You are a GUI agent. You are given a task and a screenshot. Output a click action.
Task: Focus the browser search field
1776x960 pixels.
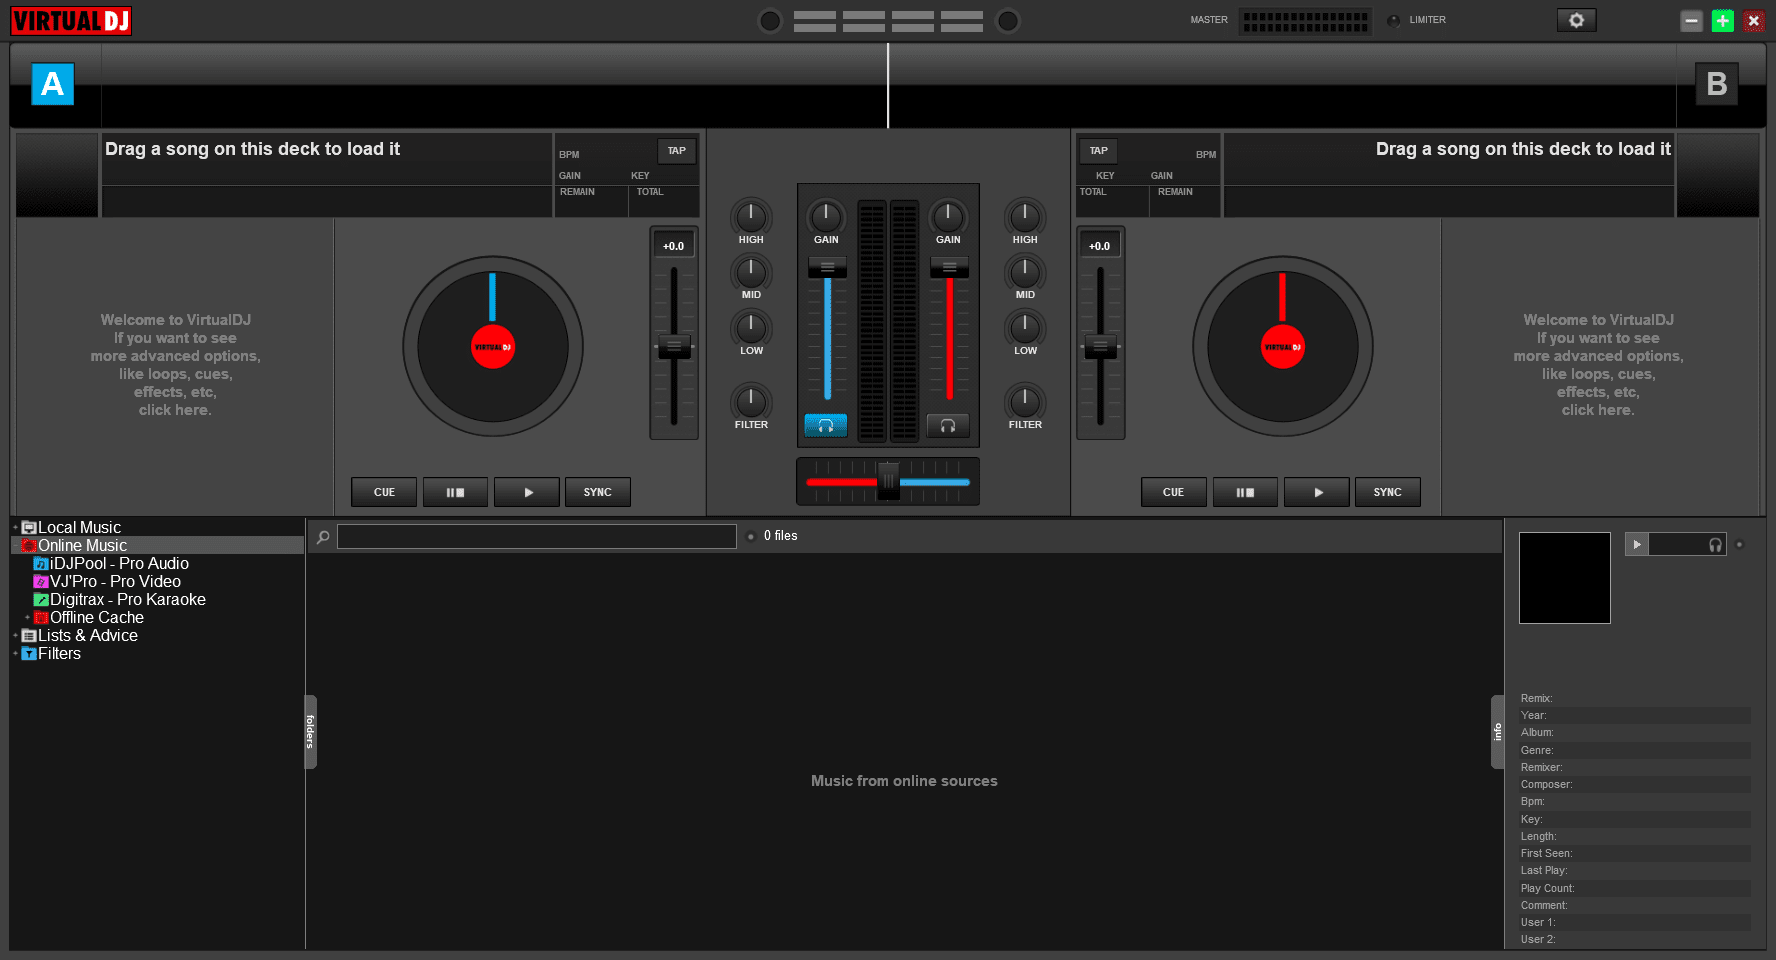(537, 537)
